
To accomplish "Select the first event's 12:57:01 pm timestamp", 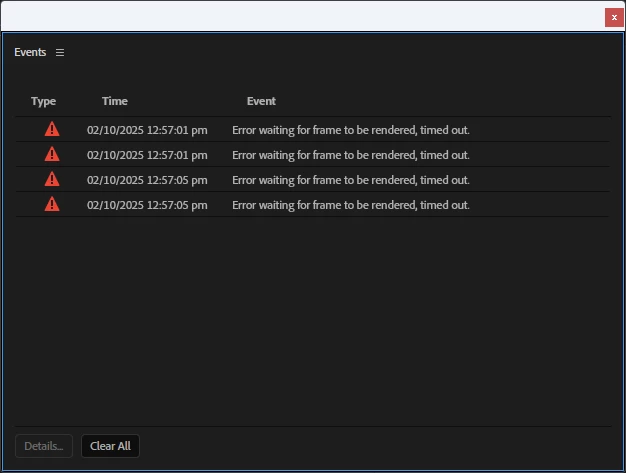I will click(147, 130).
